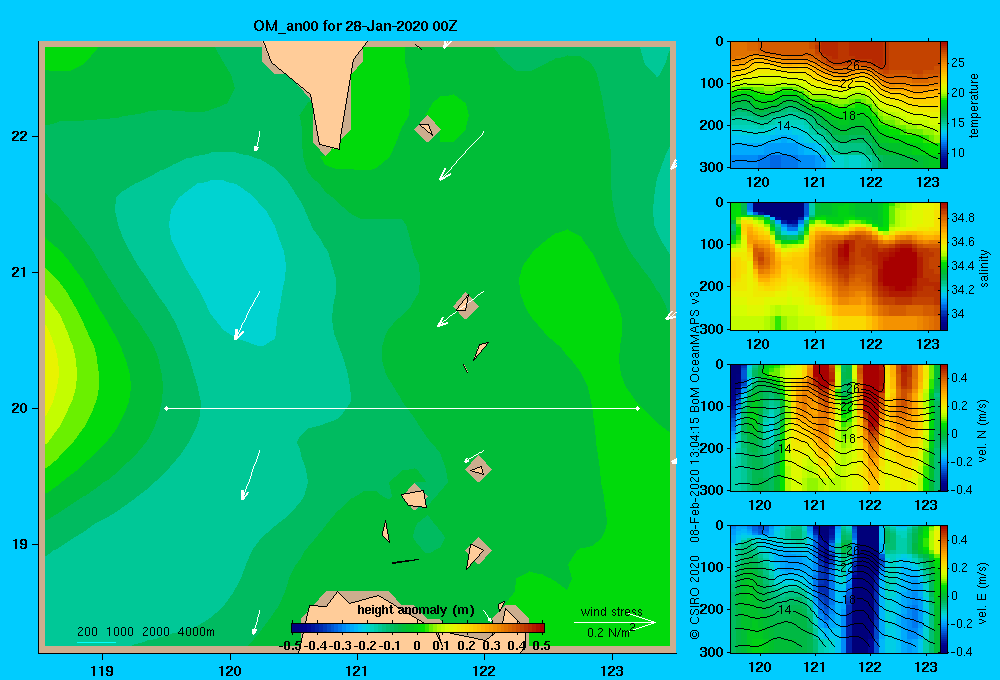Select the 'height anomaly (m)' label
The width and height of the screenshot is (1000, 680).
[x=416, y=610]
